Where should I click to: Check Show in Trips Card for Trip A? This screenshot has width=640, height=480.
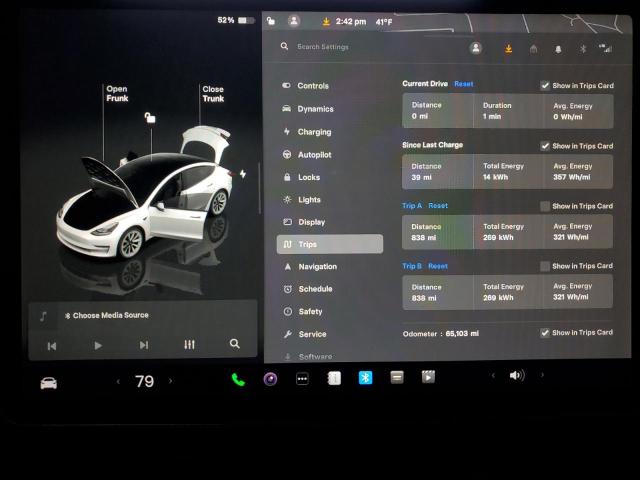click(544, 206)
